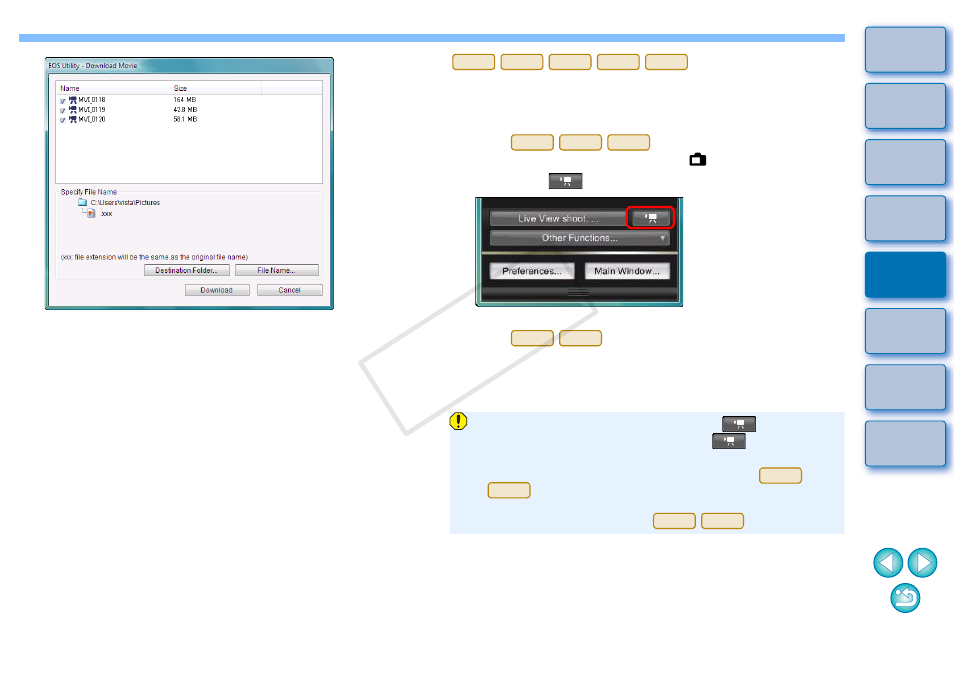Return via the Main Window... button

coord(627,271)
